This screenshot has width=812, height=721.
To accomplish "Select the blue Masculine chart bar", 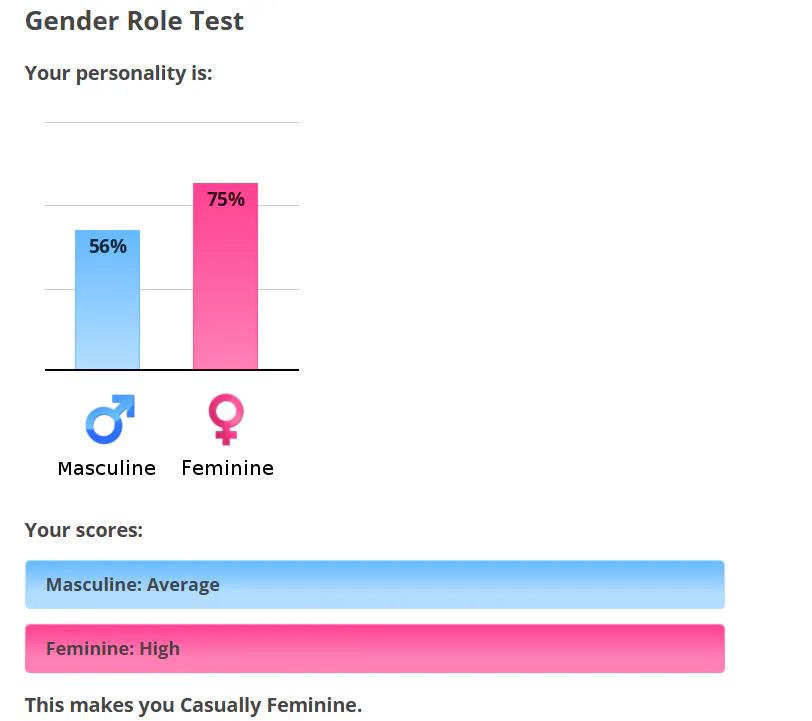I will tap(108, 299).
